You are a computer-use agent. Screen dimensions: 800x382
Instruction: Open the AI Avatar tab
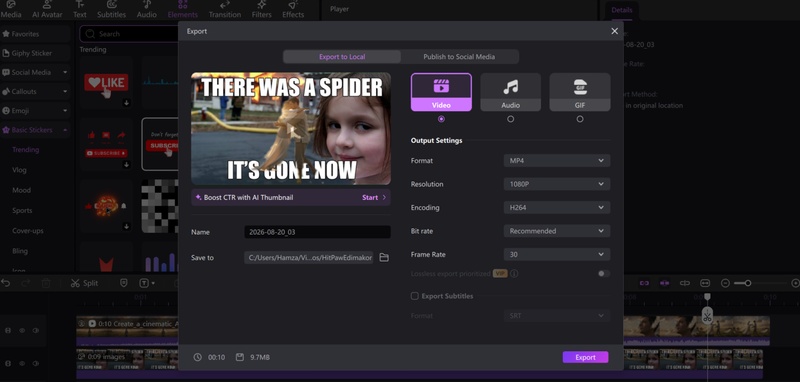point(46,9)
